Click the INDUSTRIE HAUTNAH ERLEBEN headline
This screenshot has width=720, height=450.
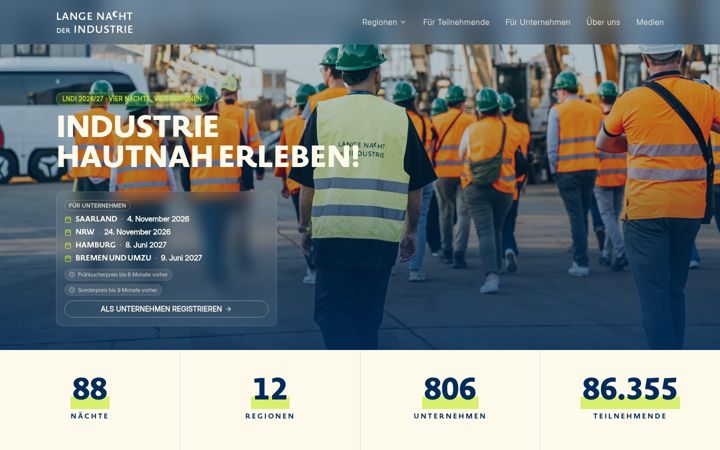tap(208, 141)
